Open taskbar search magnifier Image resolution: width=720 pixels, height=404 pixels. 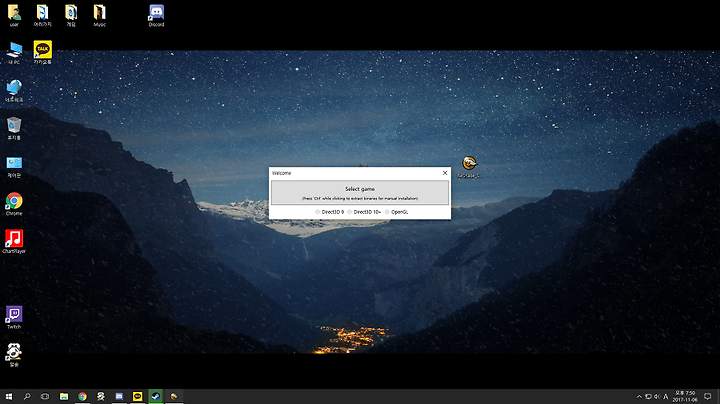coord(27,396)
